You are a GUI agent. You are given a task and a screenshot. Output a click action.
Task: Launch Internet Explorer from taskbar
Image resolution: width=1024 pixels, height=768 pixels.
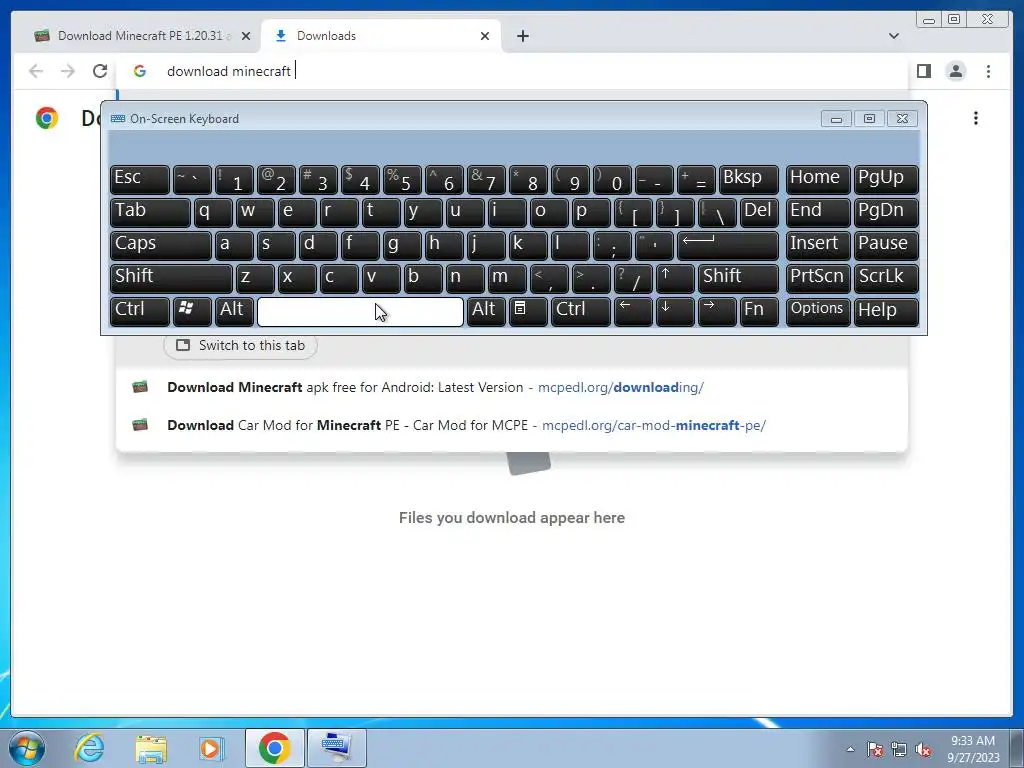[89, 748]
